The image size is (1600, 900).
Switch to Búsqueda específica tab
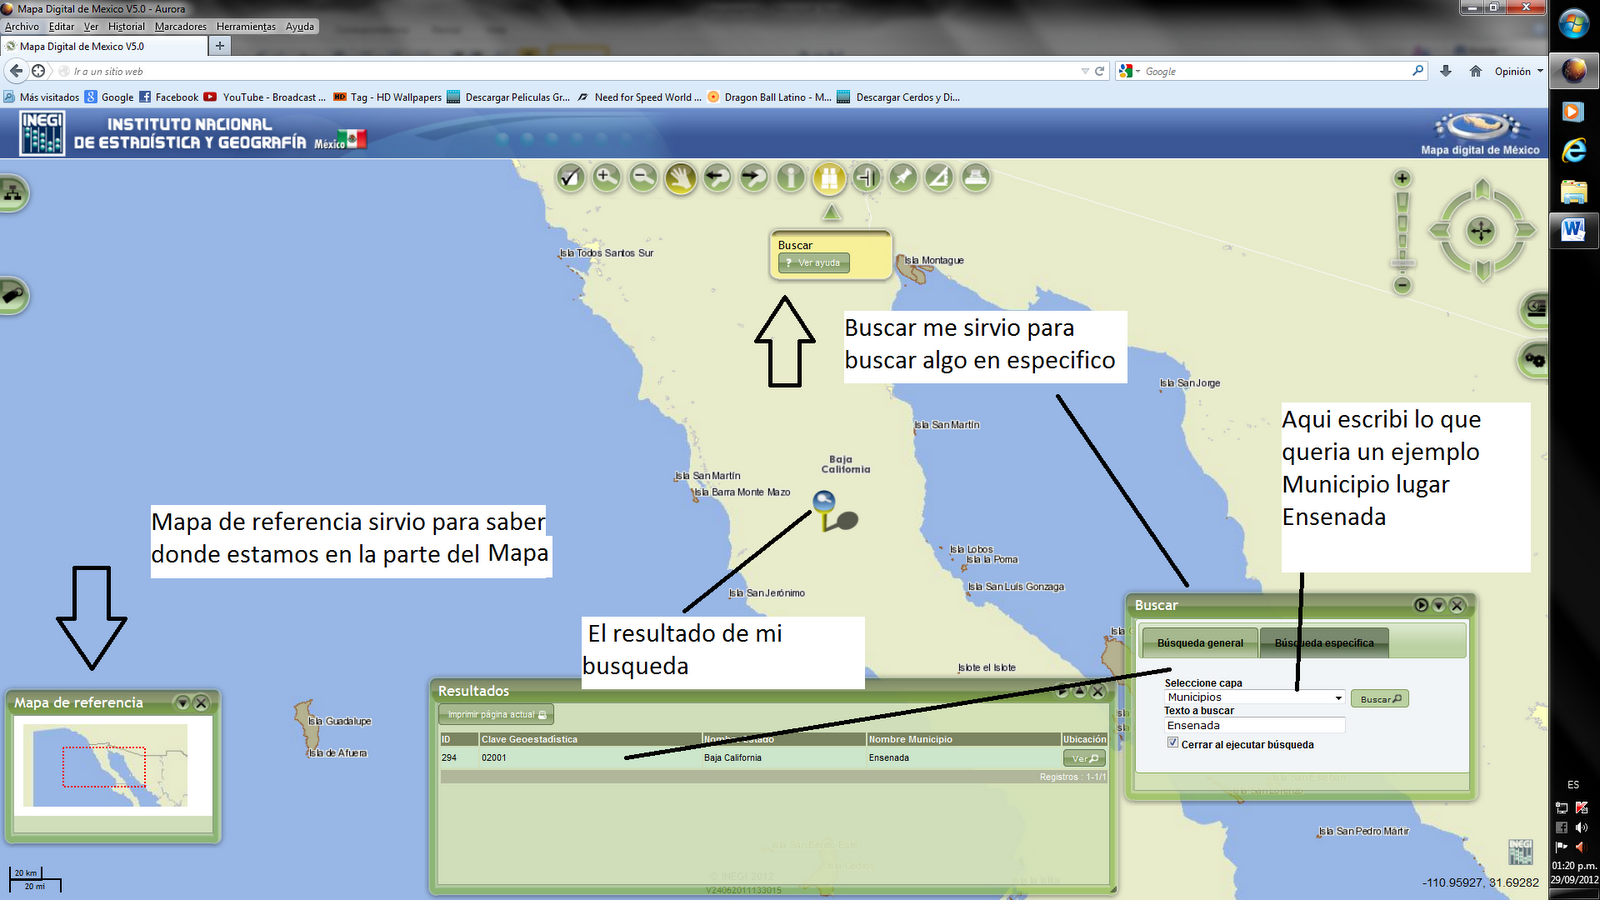click(x=1324, y=643)
